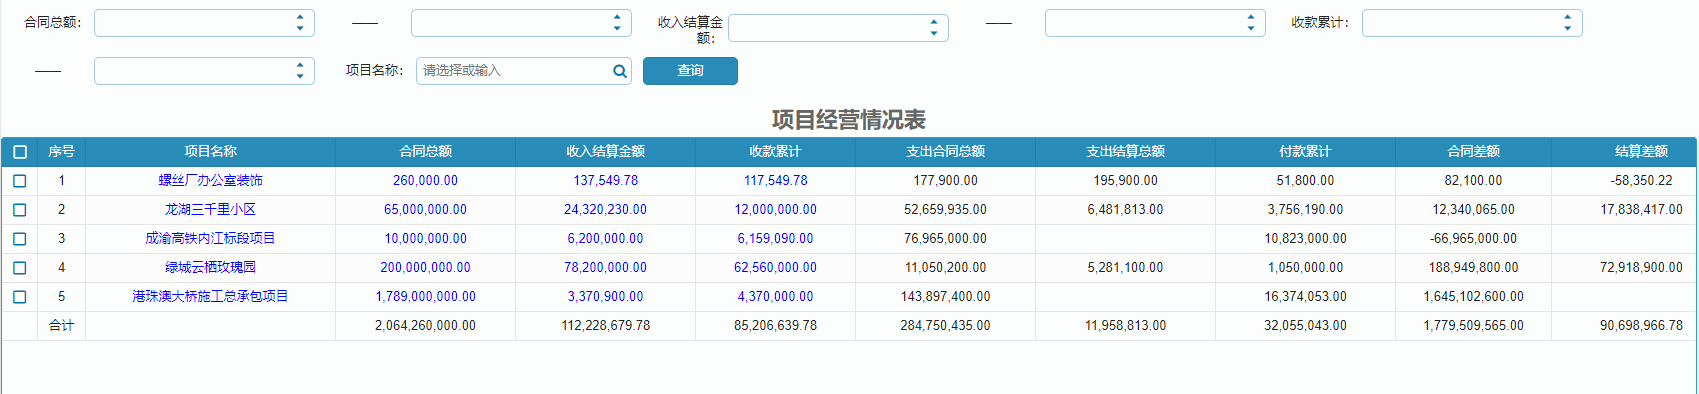Check the checkbox for row 5 港珠澳大桥施工总承包项目

coord(20,297)
